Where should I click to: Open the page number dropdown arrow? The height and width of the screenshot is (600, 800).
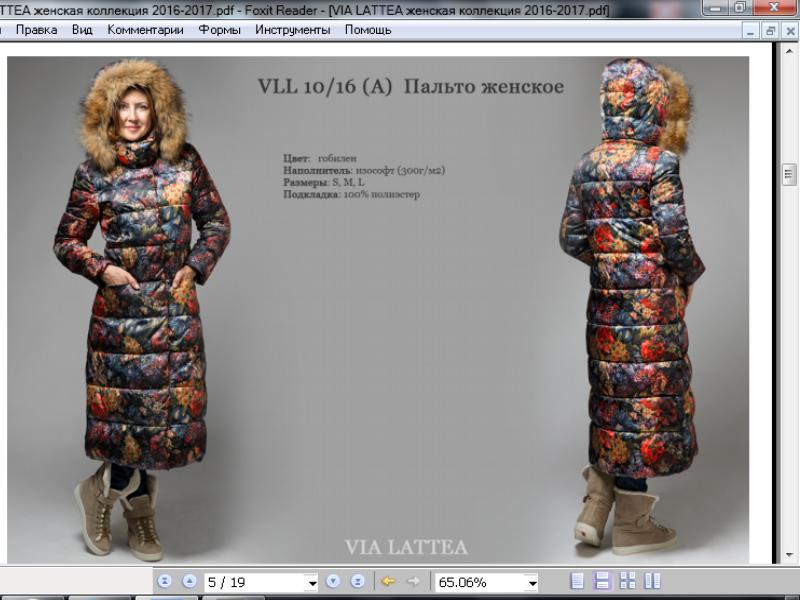312,582
